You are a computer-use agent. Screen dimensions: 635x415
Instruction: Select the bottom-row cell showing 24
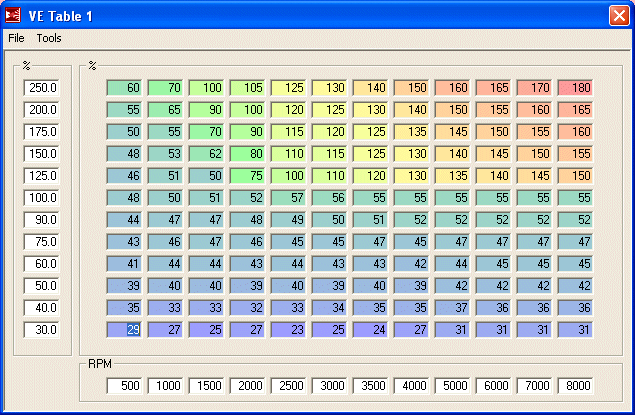372,330
